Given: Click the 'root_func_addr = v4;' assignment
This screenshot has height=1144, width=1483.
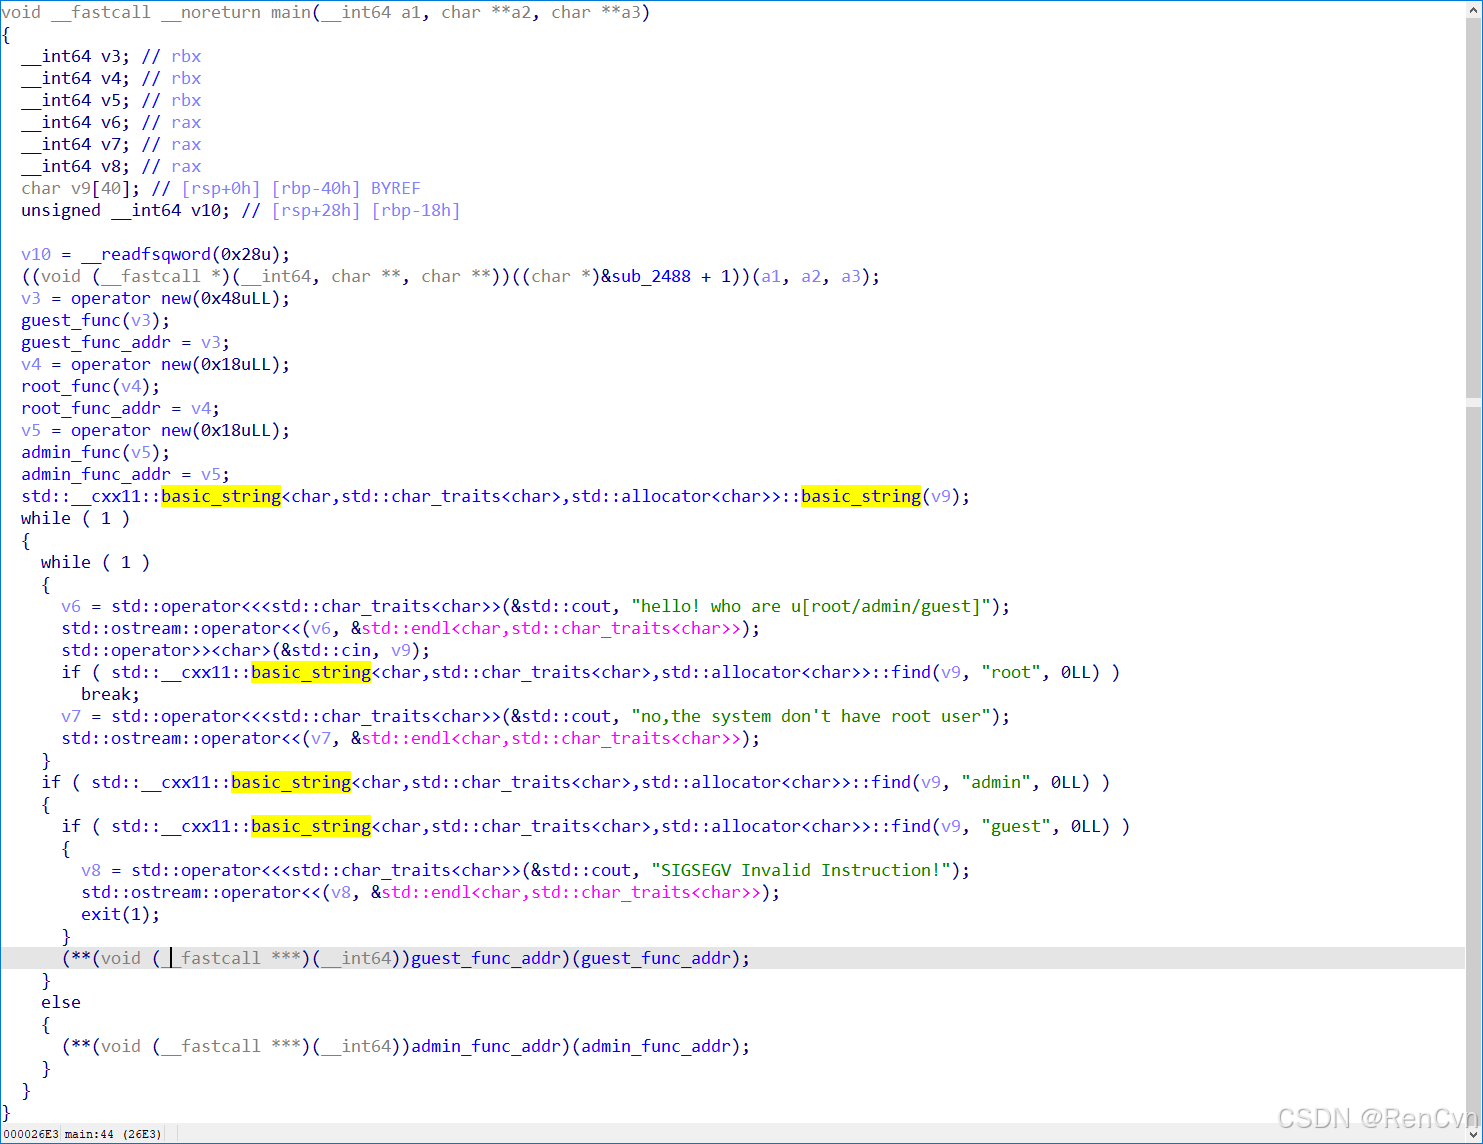Looking at the screenshot, I should coord(121,408).
